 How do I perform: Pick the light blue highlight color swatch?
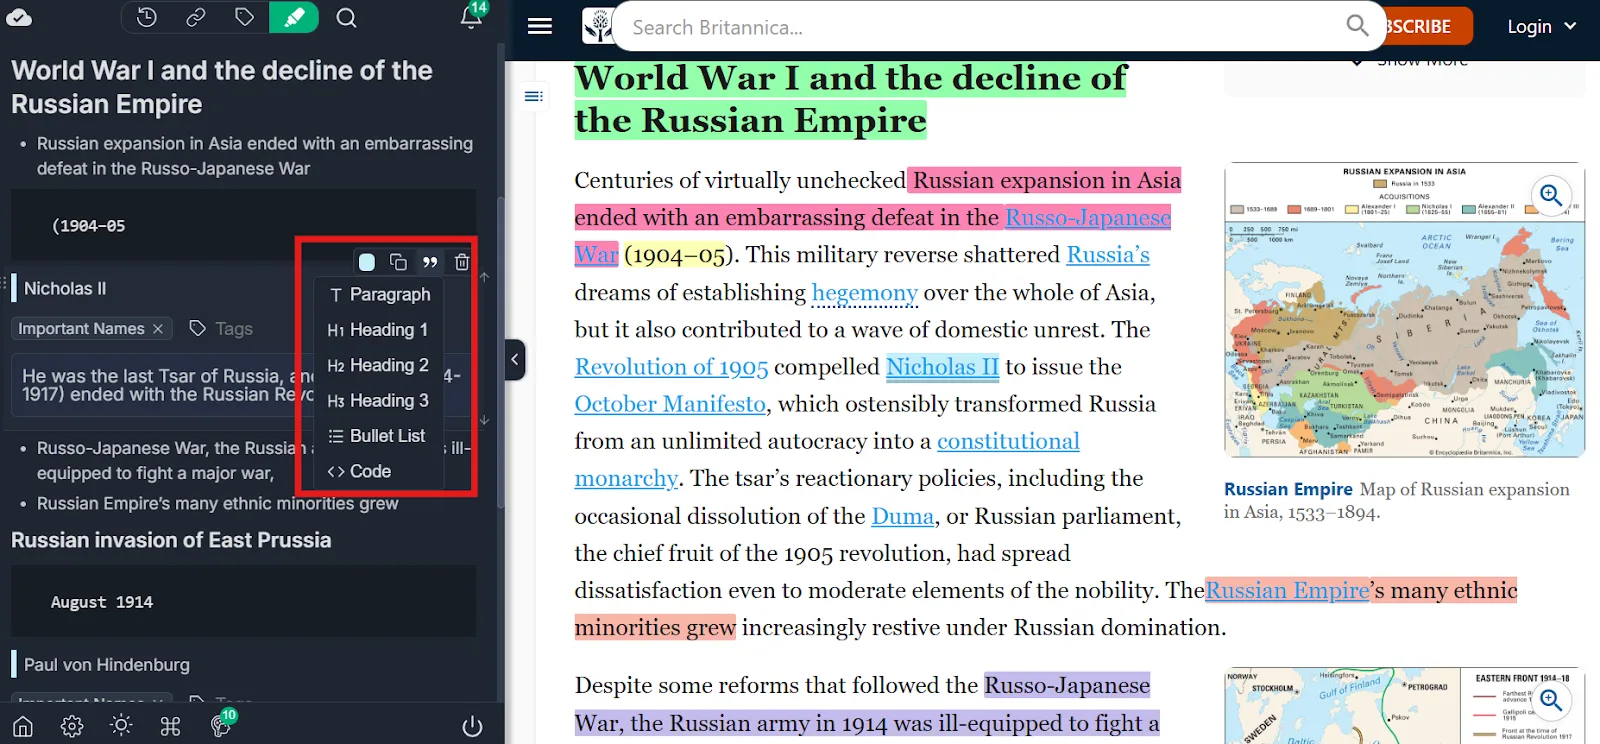pos(367,262)
